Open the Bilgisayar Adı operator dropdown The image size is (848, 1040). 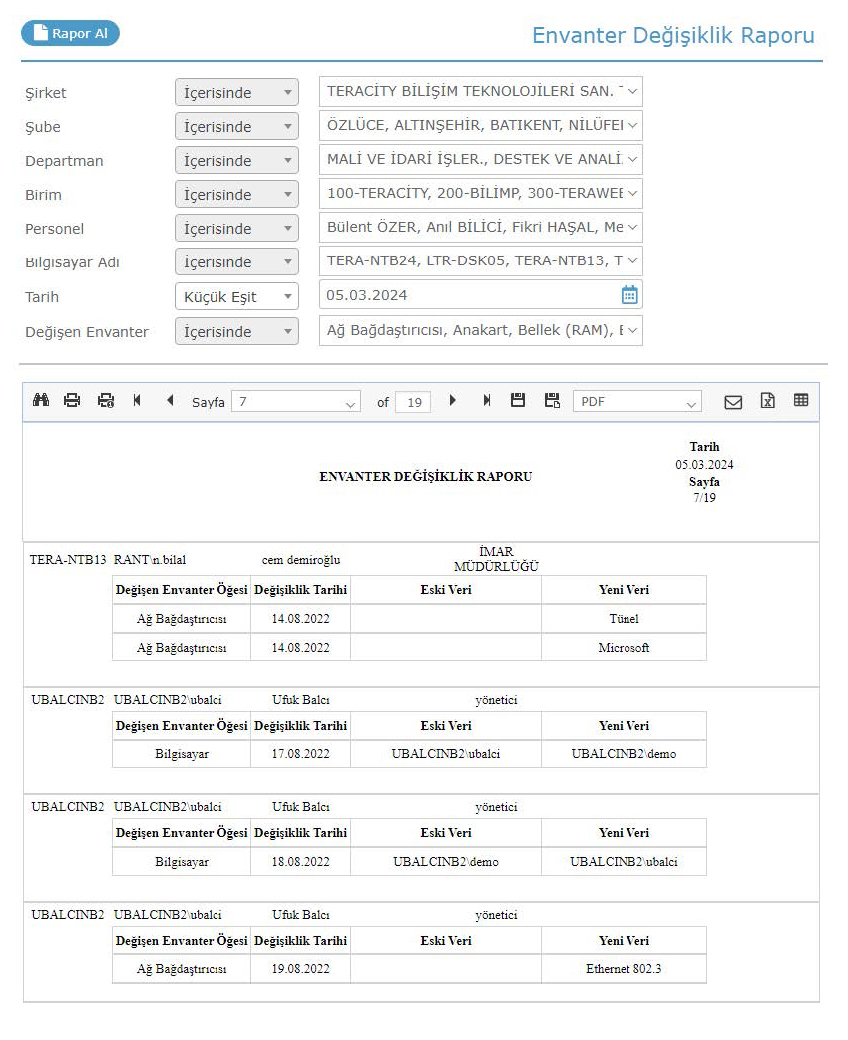237,262
